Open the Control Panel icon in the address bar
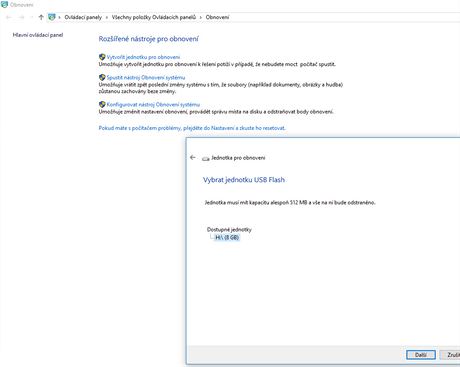 coord(52,17)
